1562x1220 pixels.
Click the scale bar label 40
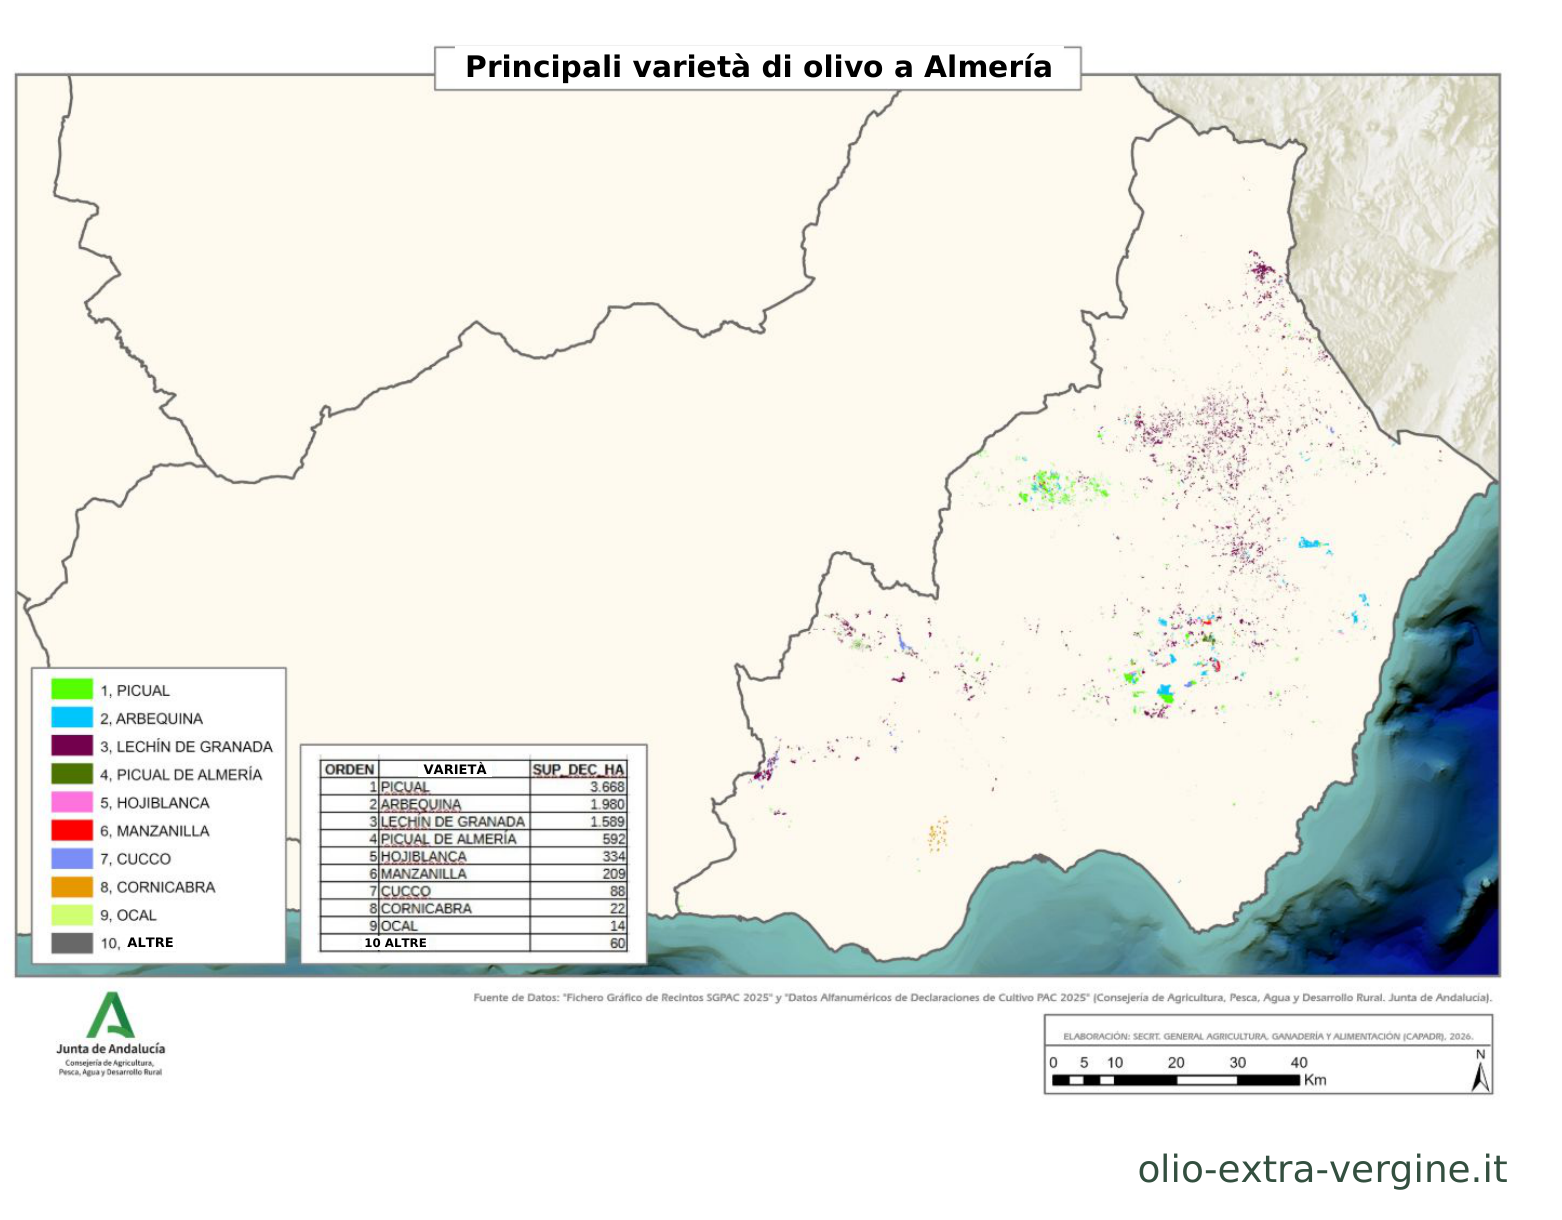1299,1062
